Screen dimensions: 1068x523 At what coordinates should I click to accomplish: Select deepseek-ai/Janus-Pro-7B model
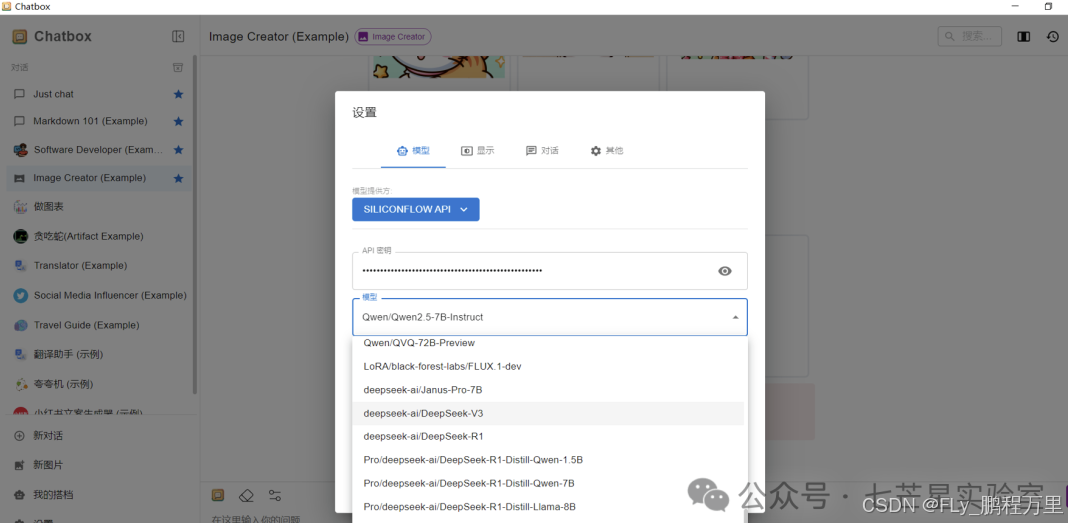[548, 390]
